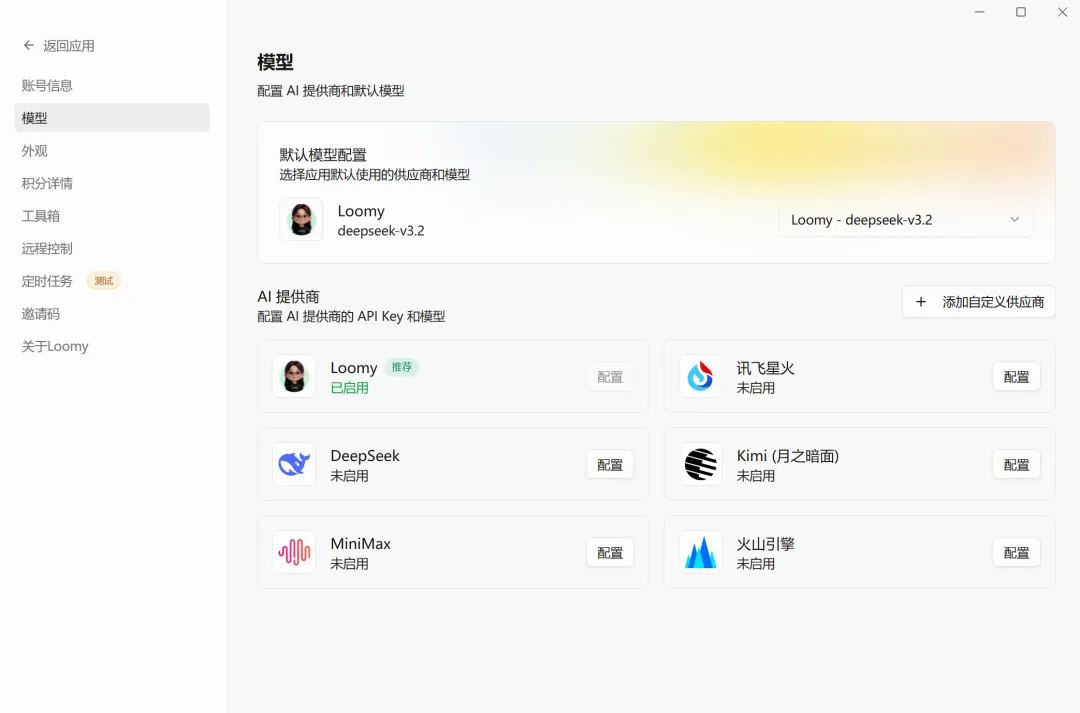The width and height of the screenshot is (1080, 713).
Task: Click the back arrow icon beside 返回应用
Action: pos(28,45)
